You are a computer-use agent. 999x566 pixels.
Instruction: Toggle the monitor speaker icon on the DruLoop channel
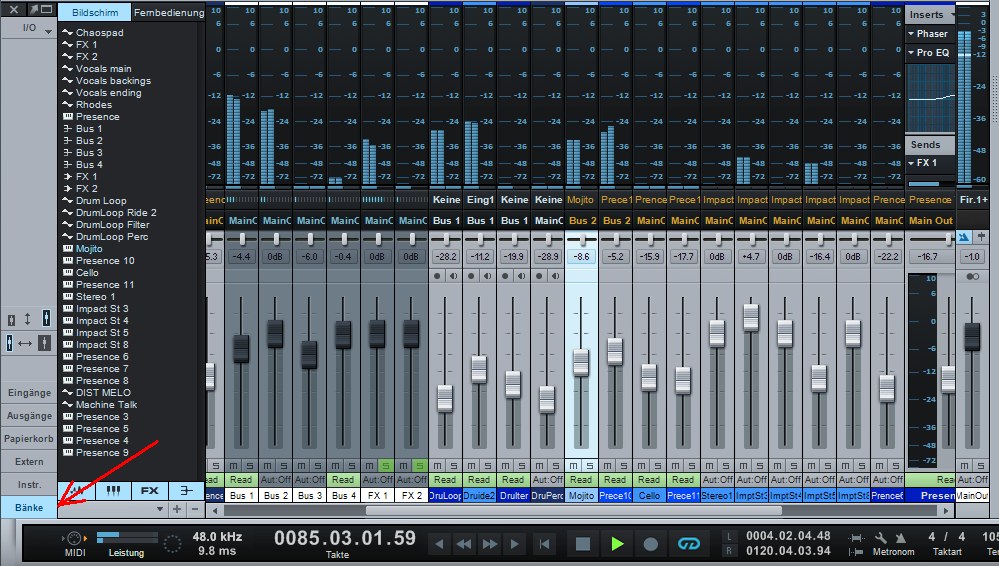click(x=454, y=276)
